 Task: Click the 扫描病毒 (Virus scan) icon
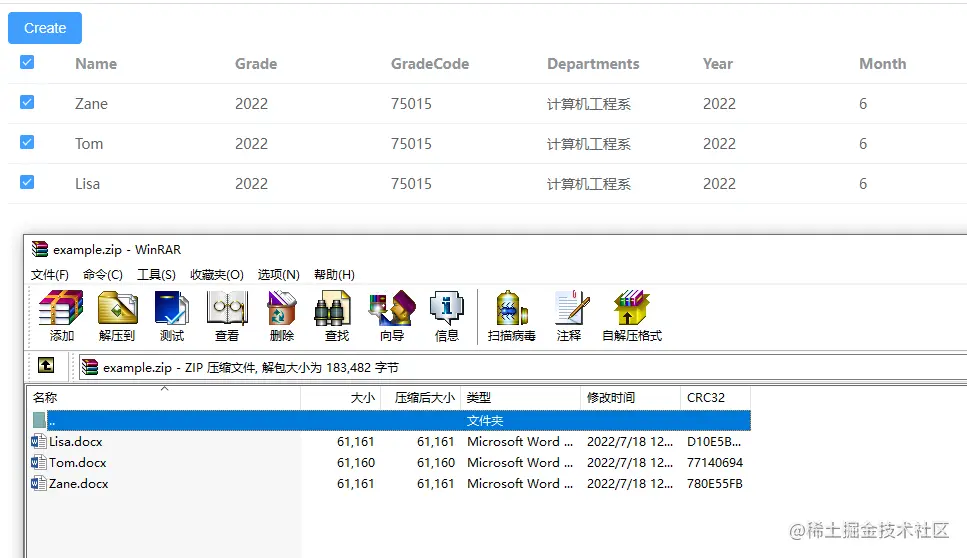click(x=512, y=308)
